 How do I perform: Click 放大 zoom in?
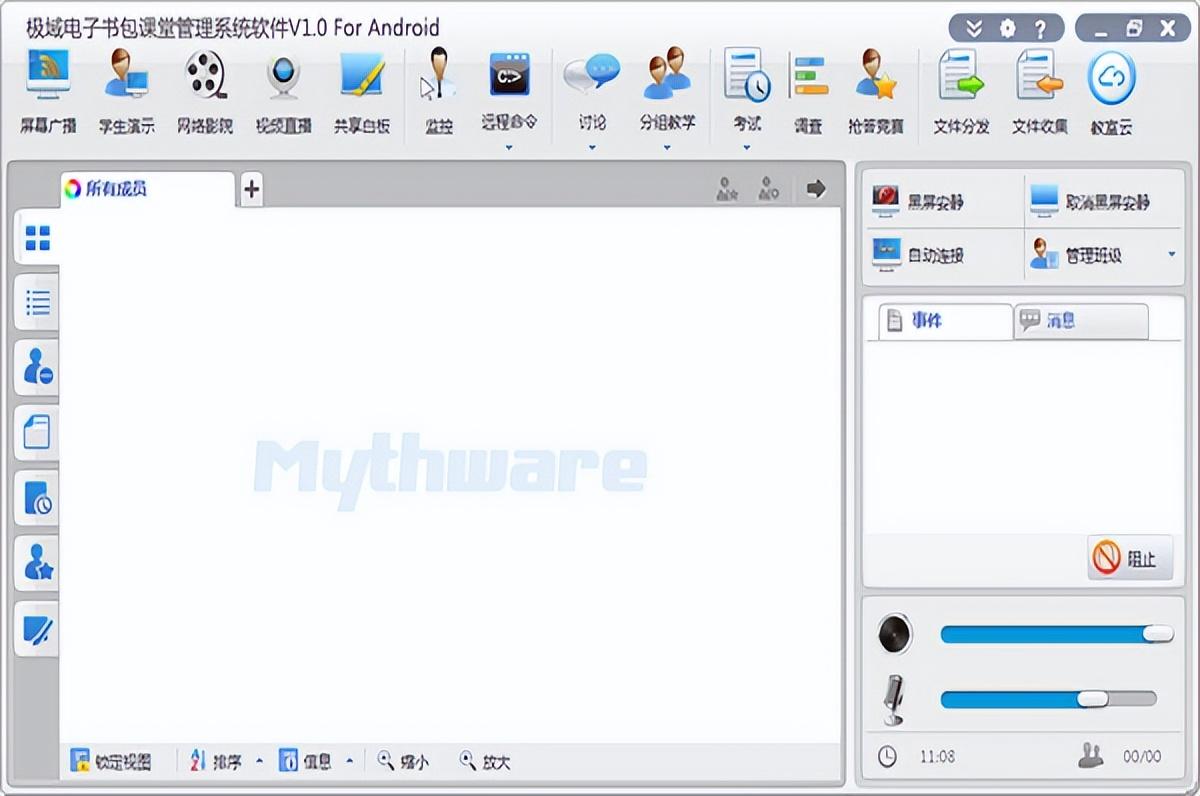pos(485,762)
